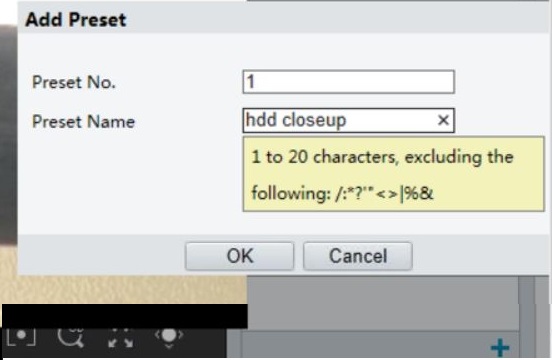Click the yellow character-limit tooltip

pyautogui.click(x=394, y=174)
